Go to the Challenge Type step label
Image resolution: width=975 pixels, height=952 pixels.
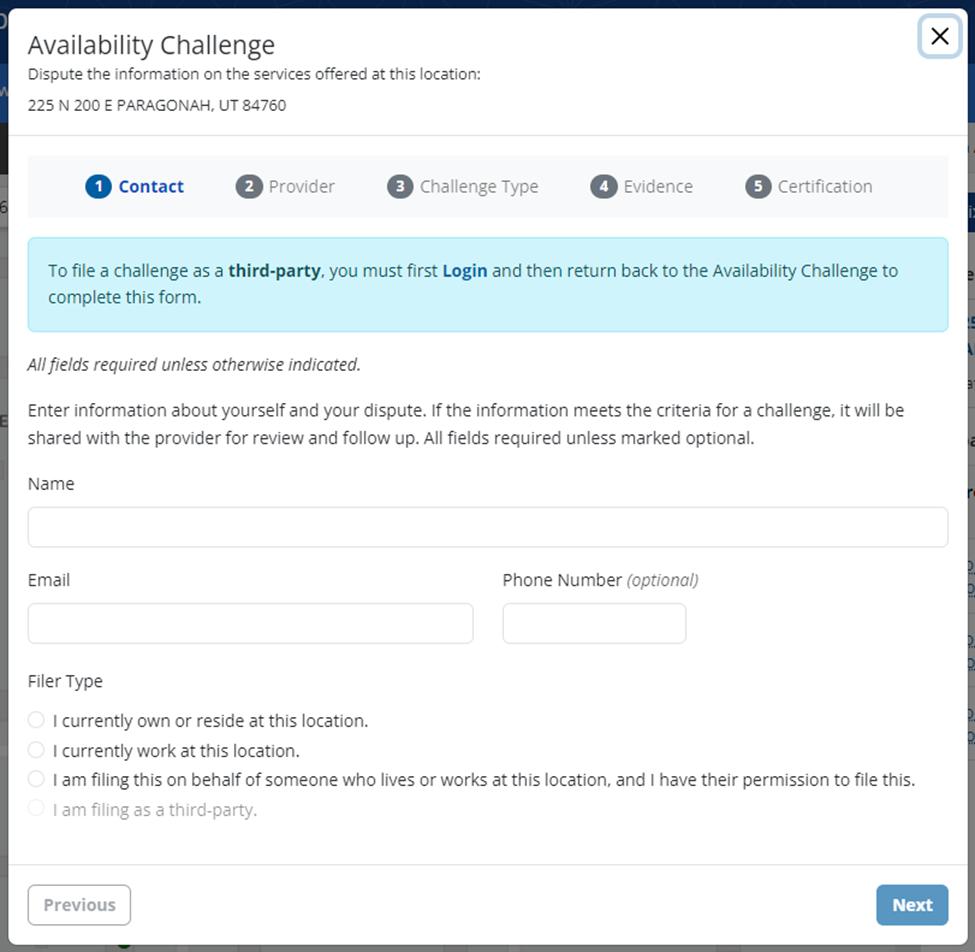point(479,187)
